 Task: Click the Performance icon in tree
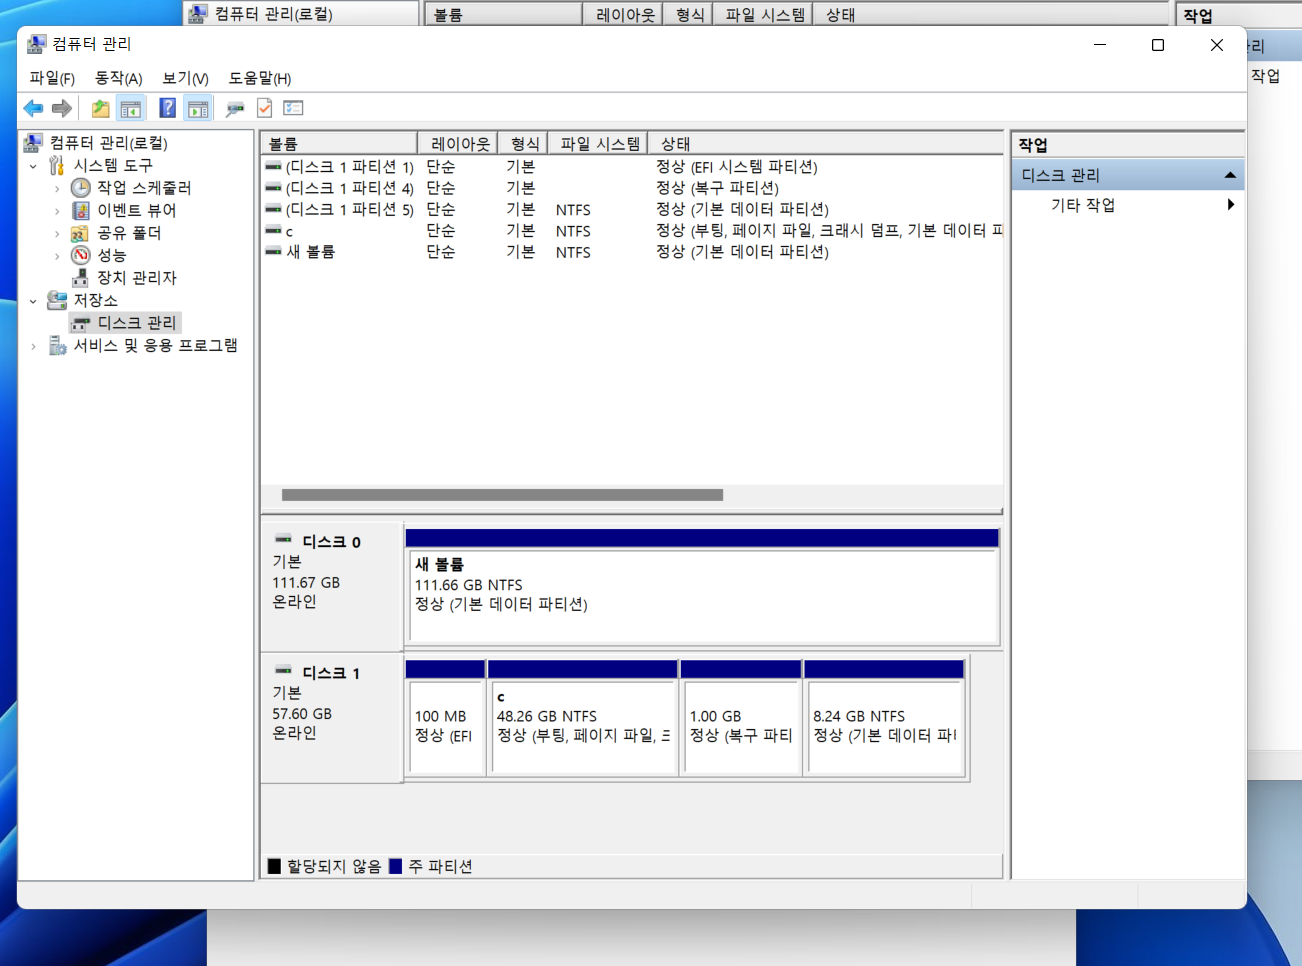[x=81, y=255]
